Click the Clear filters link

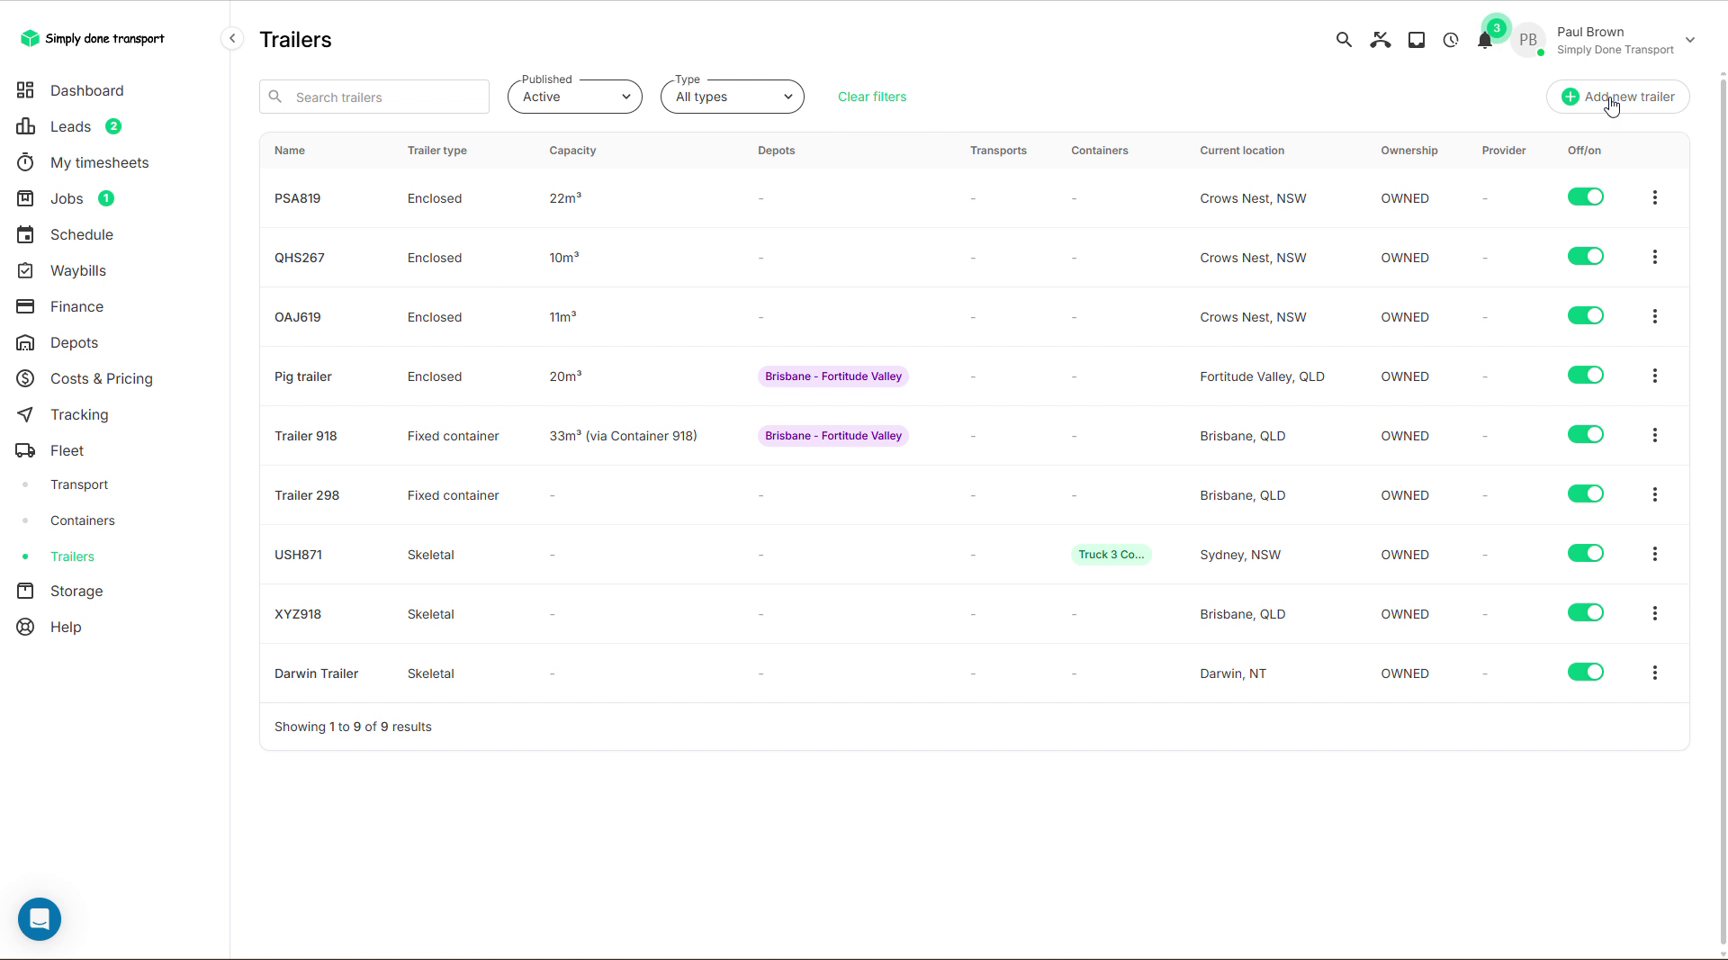pos(872,97)
